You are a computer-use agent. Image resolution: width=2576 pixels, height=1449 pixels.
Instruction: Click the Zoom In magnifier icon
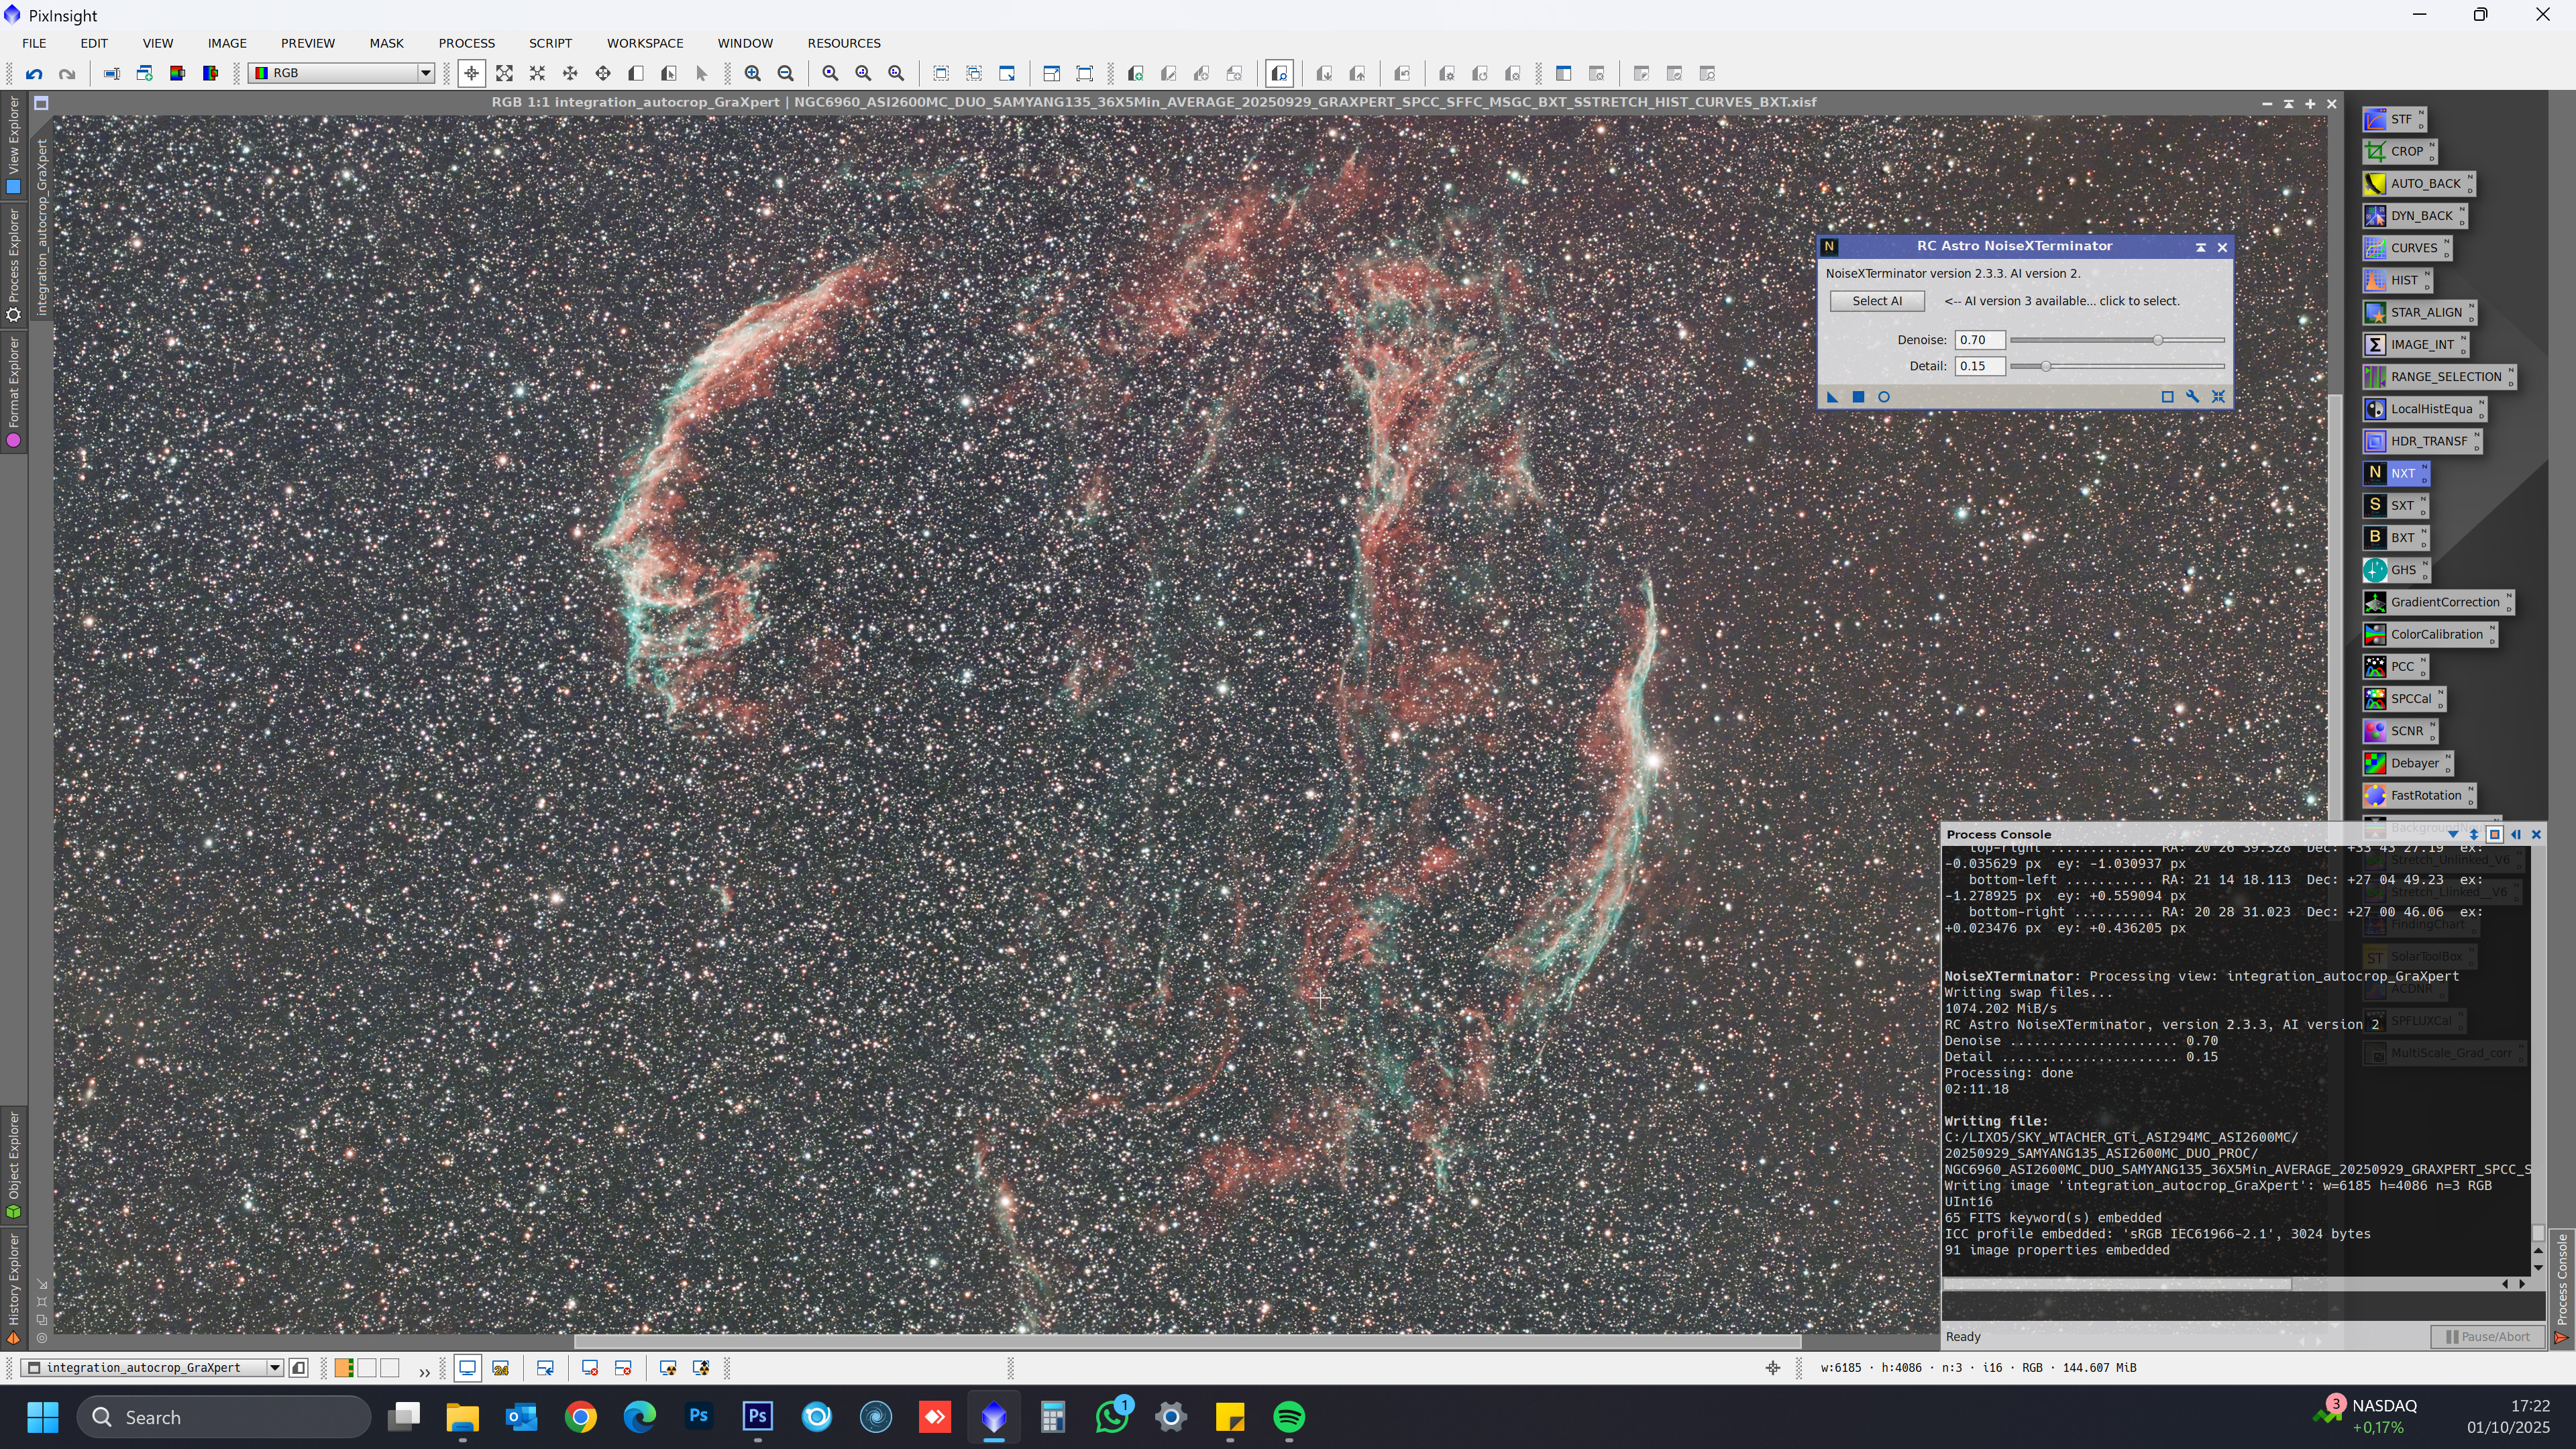click(753, 73)
